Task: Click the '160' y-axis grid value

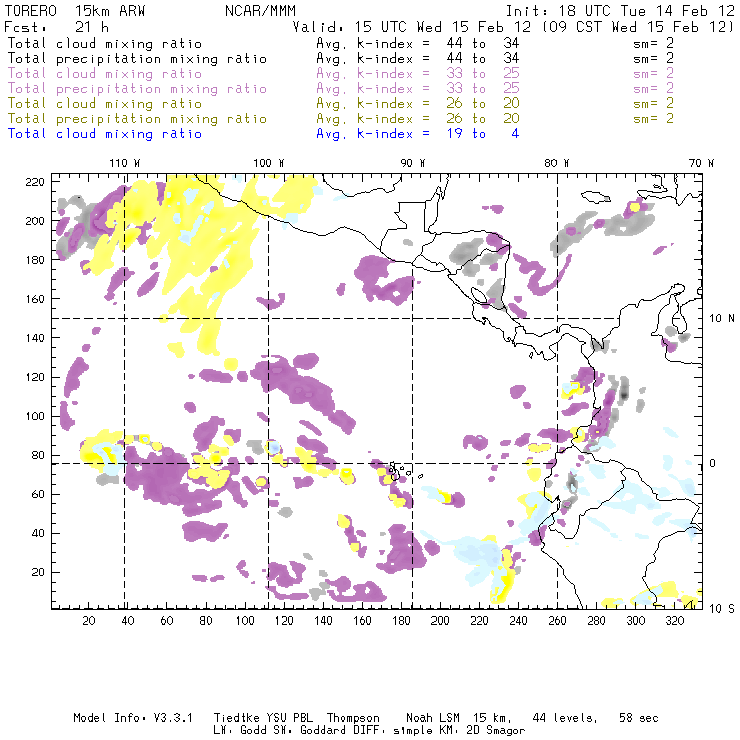Action: tap(35, 299)
